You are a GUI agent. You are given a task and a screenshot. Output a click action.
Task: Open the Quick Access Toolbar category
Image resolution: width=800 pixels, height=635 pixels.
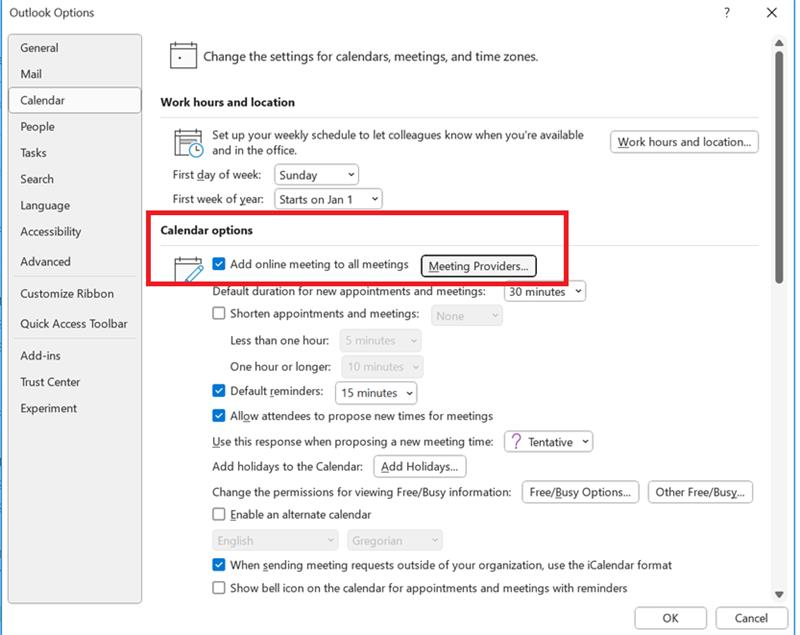(x=74, y=324)
